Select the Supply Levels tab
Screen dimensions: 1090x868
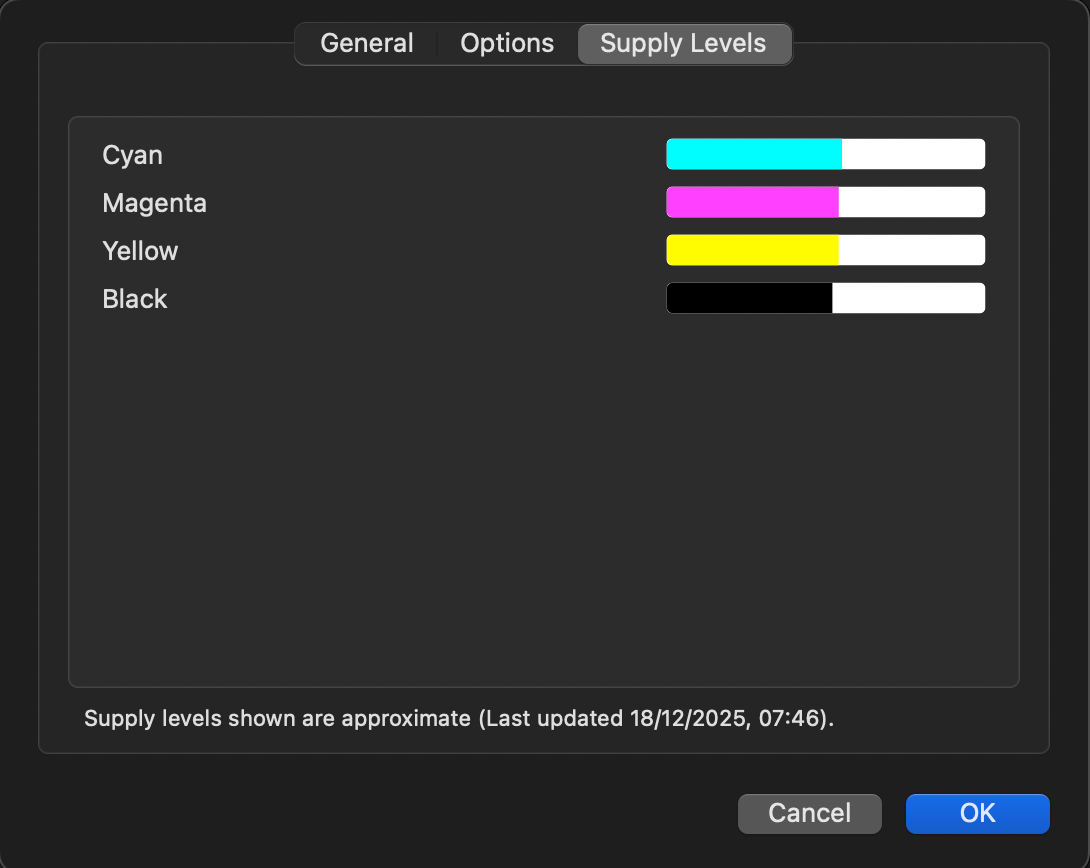tap(683, 44)
